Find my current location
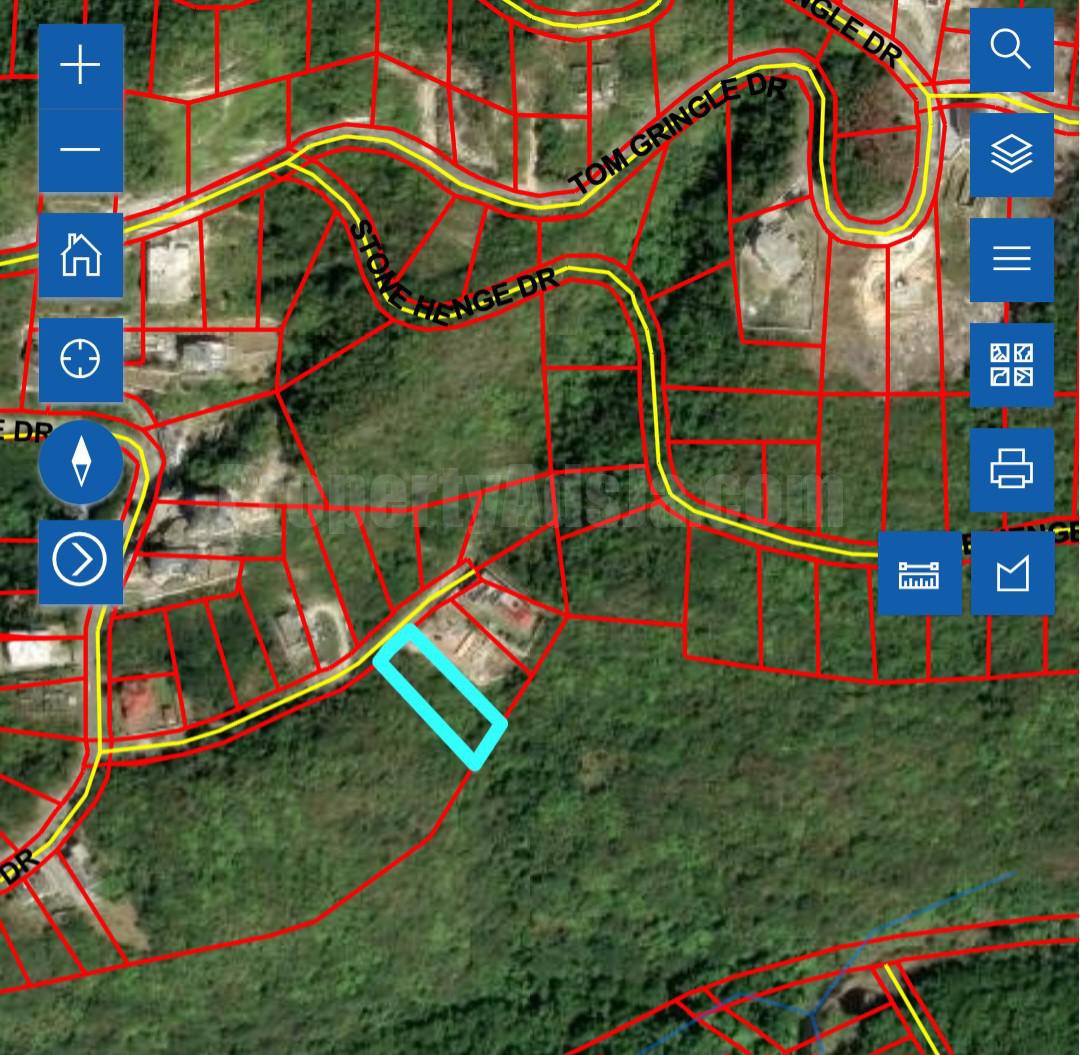1080x1055 pixels. [81, 359]
